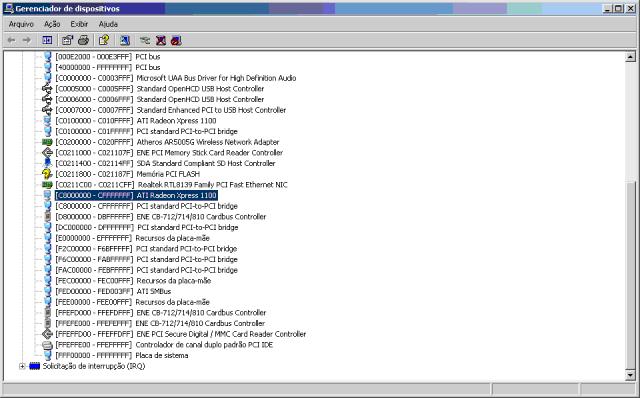Click icon of ENE PCI Secure Digital Reader
The width and height of the screenshot is (640, 398).
[47, 334]
